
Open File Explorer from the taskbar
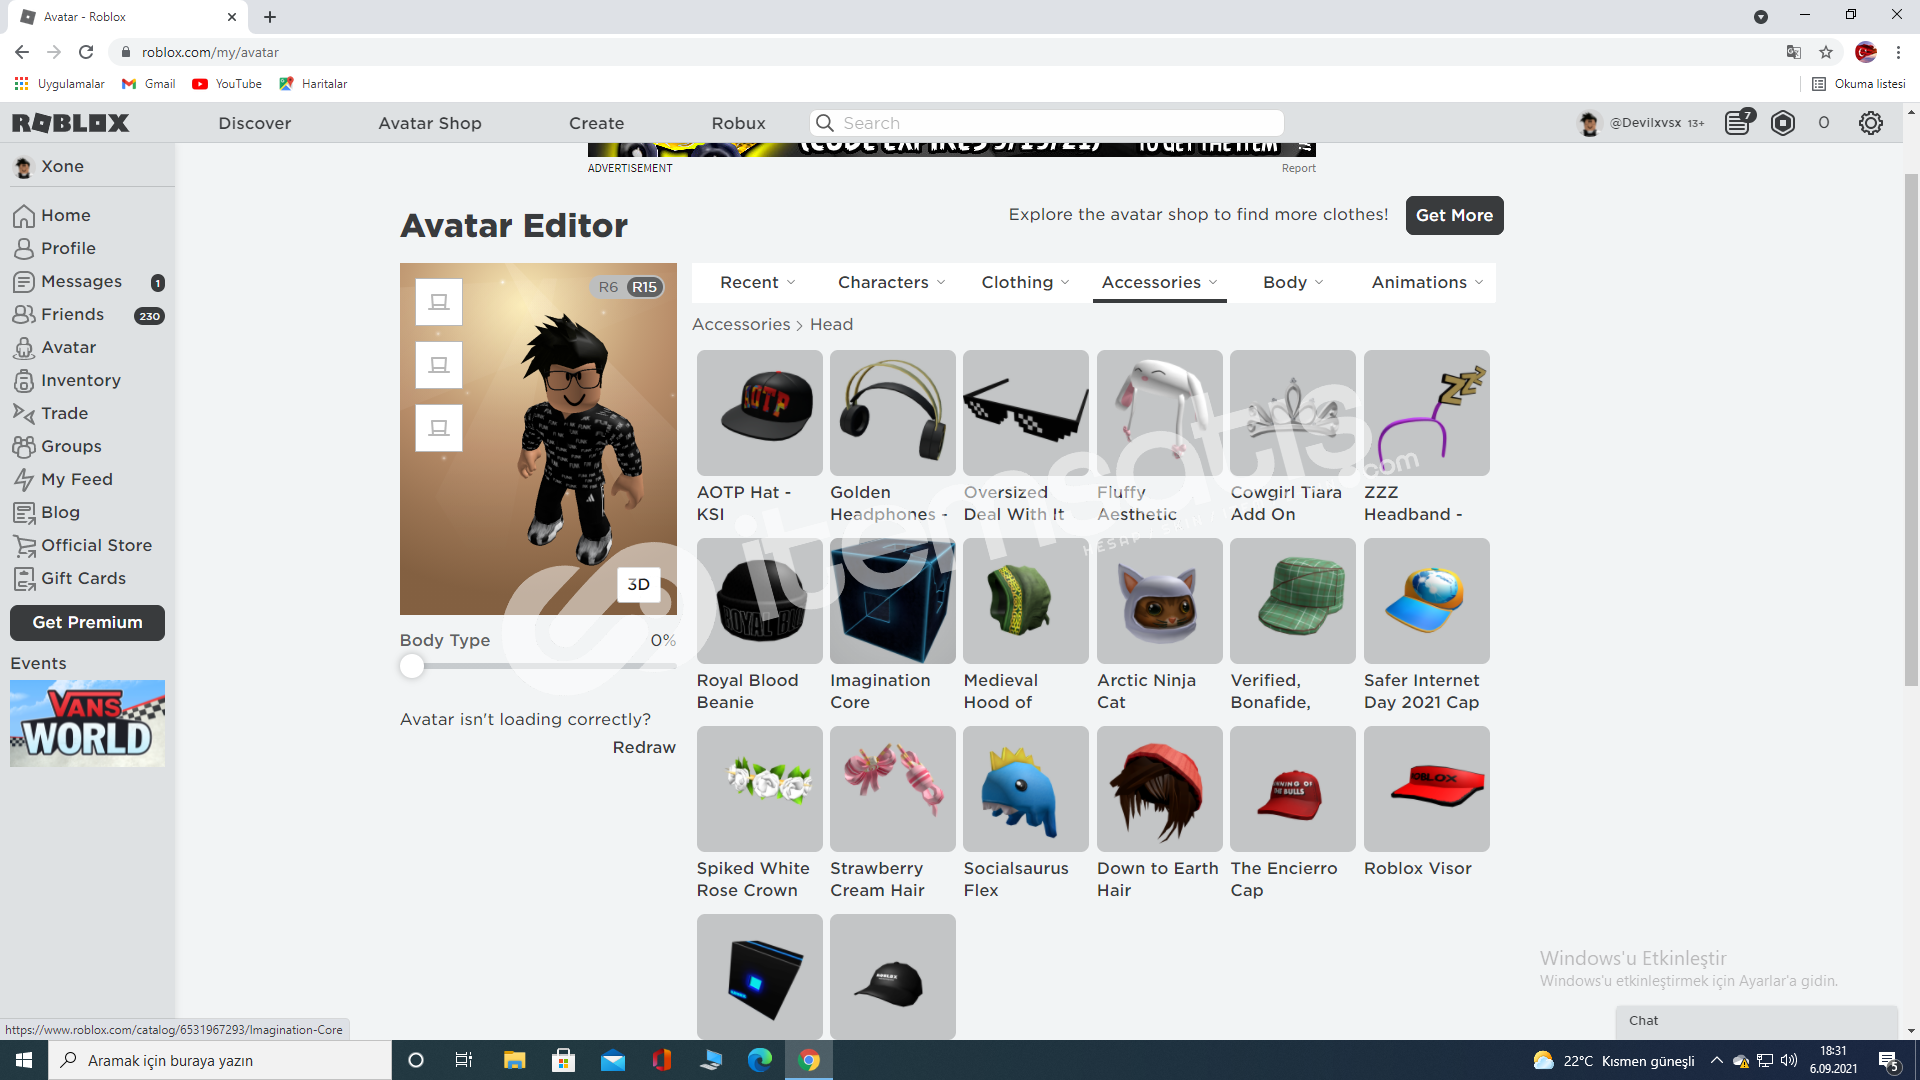[514, 1060]
